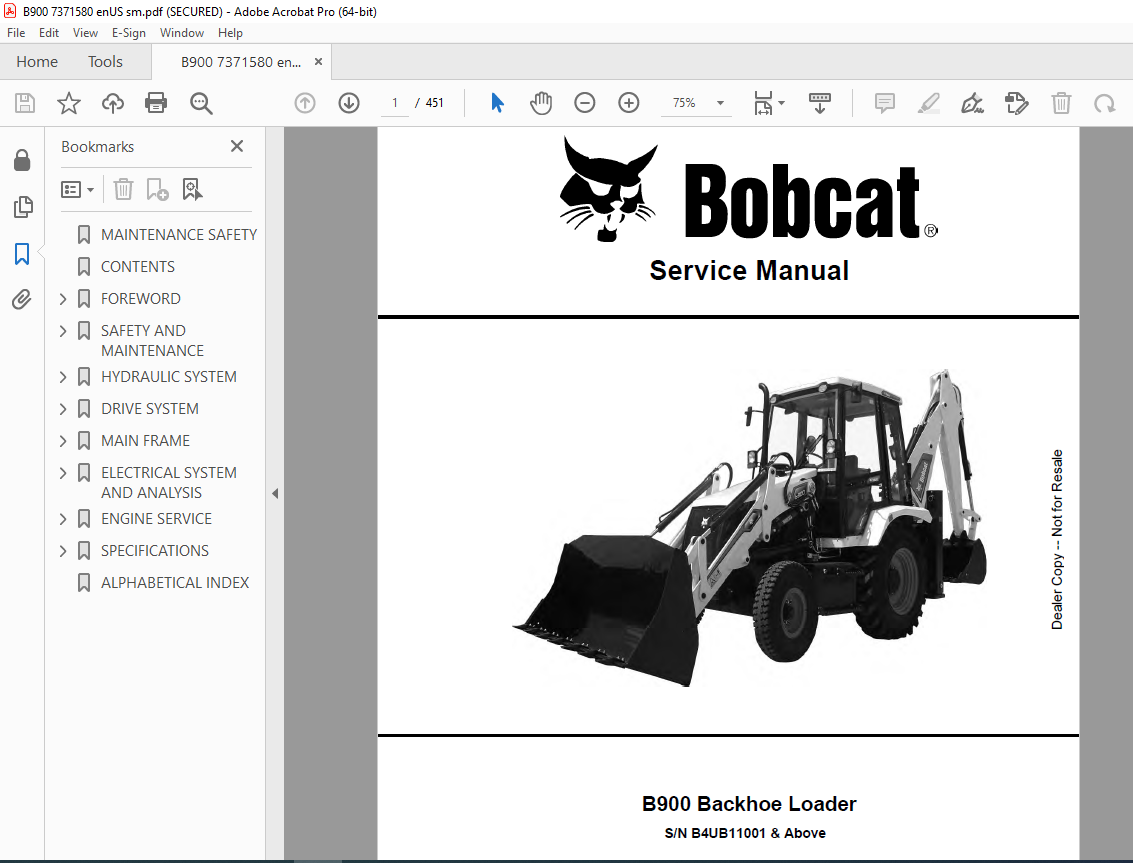Collapse the navigation pane with side arrow
This screenshot has width=1133, height=863.
point(275,494)
